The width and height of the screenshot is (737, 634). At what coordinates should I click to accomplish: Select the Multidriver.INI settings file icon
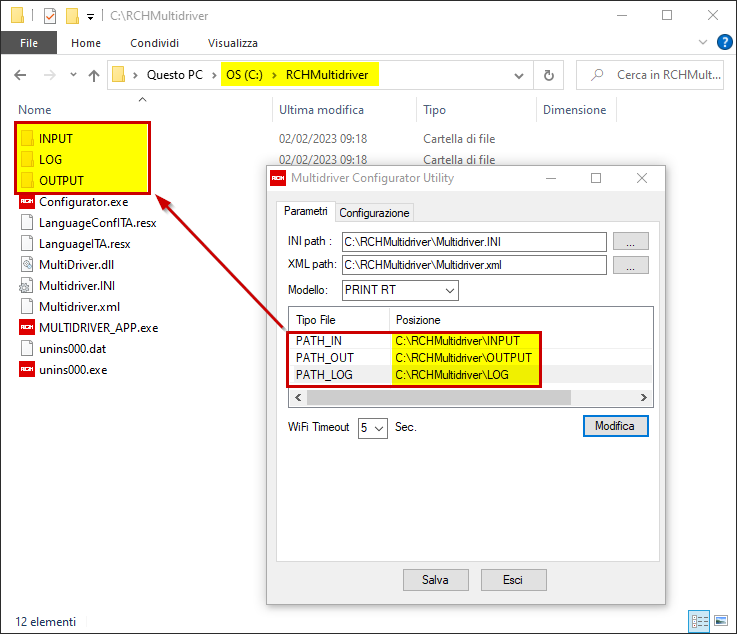(26, 286)
